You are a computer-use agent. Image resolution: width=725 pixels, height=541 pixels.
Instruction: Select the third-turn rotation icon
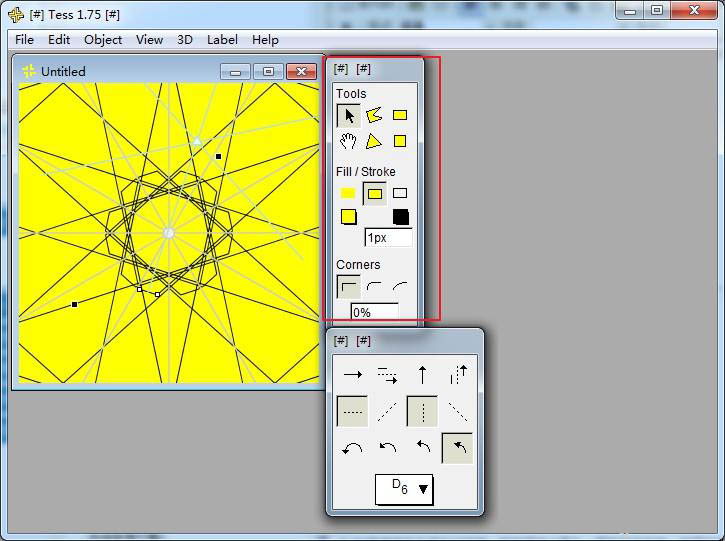tap(387, 448)
